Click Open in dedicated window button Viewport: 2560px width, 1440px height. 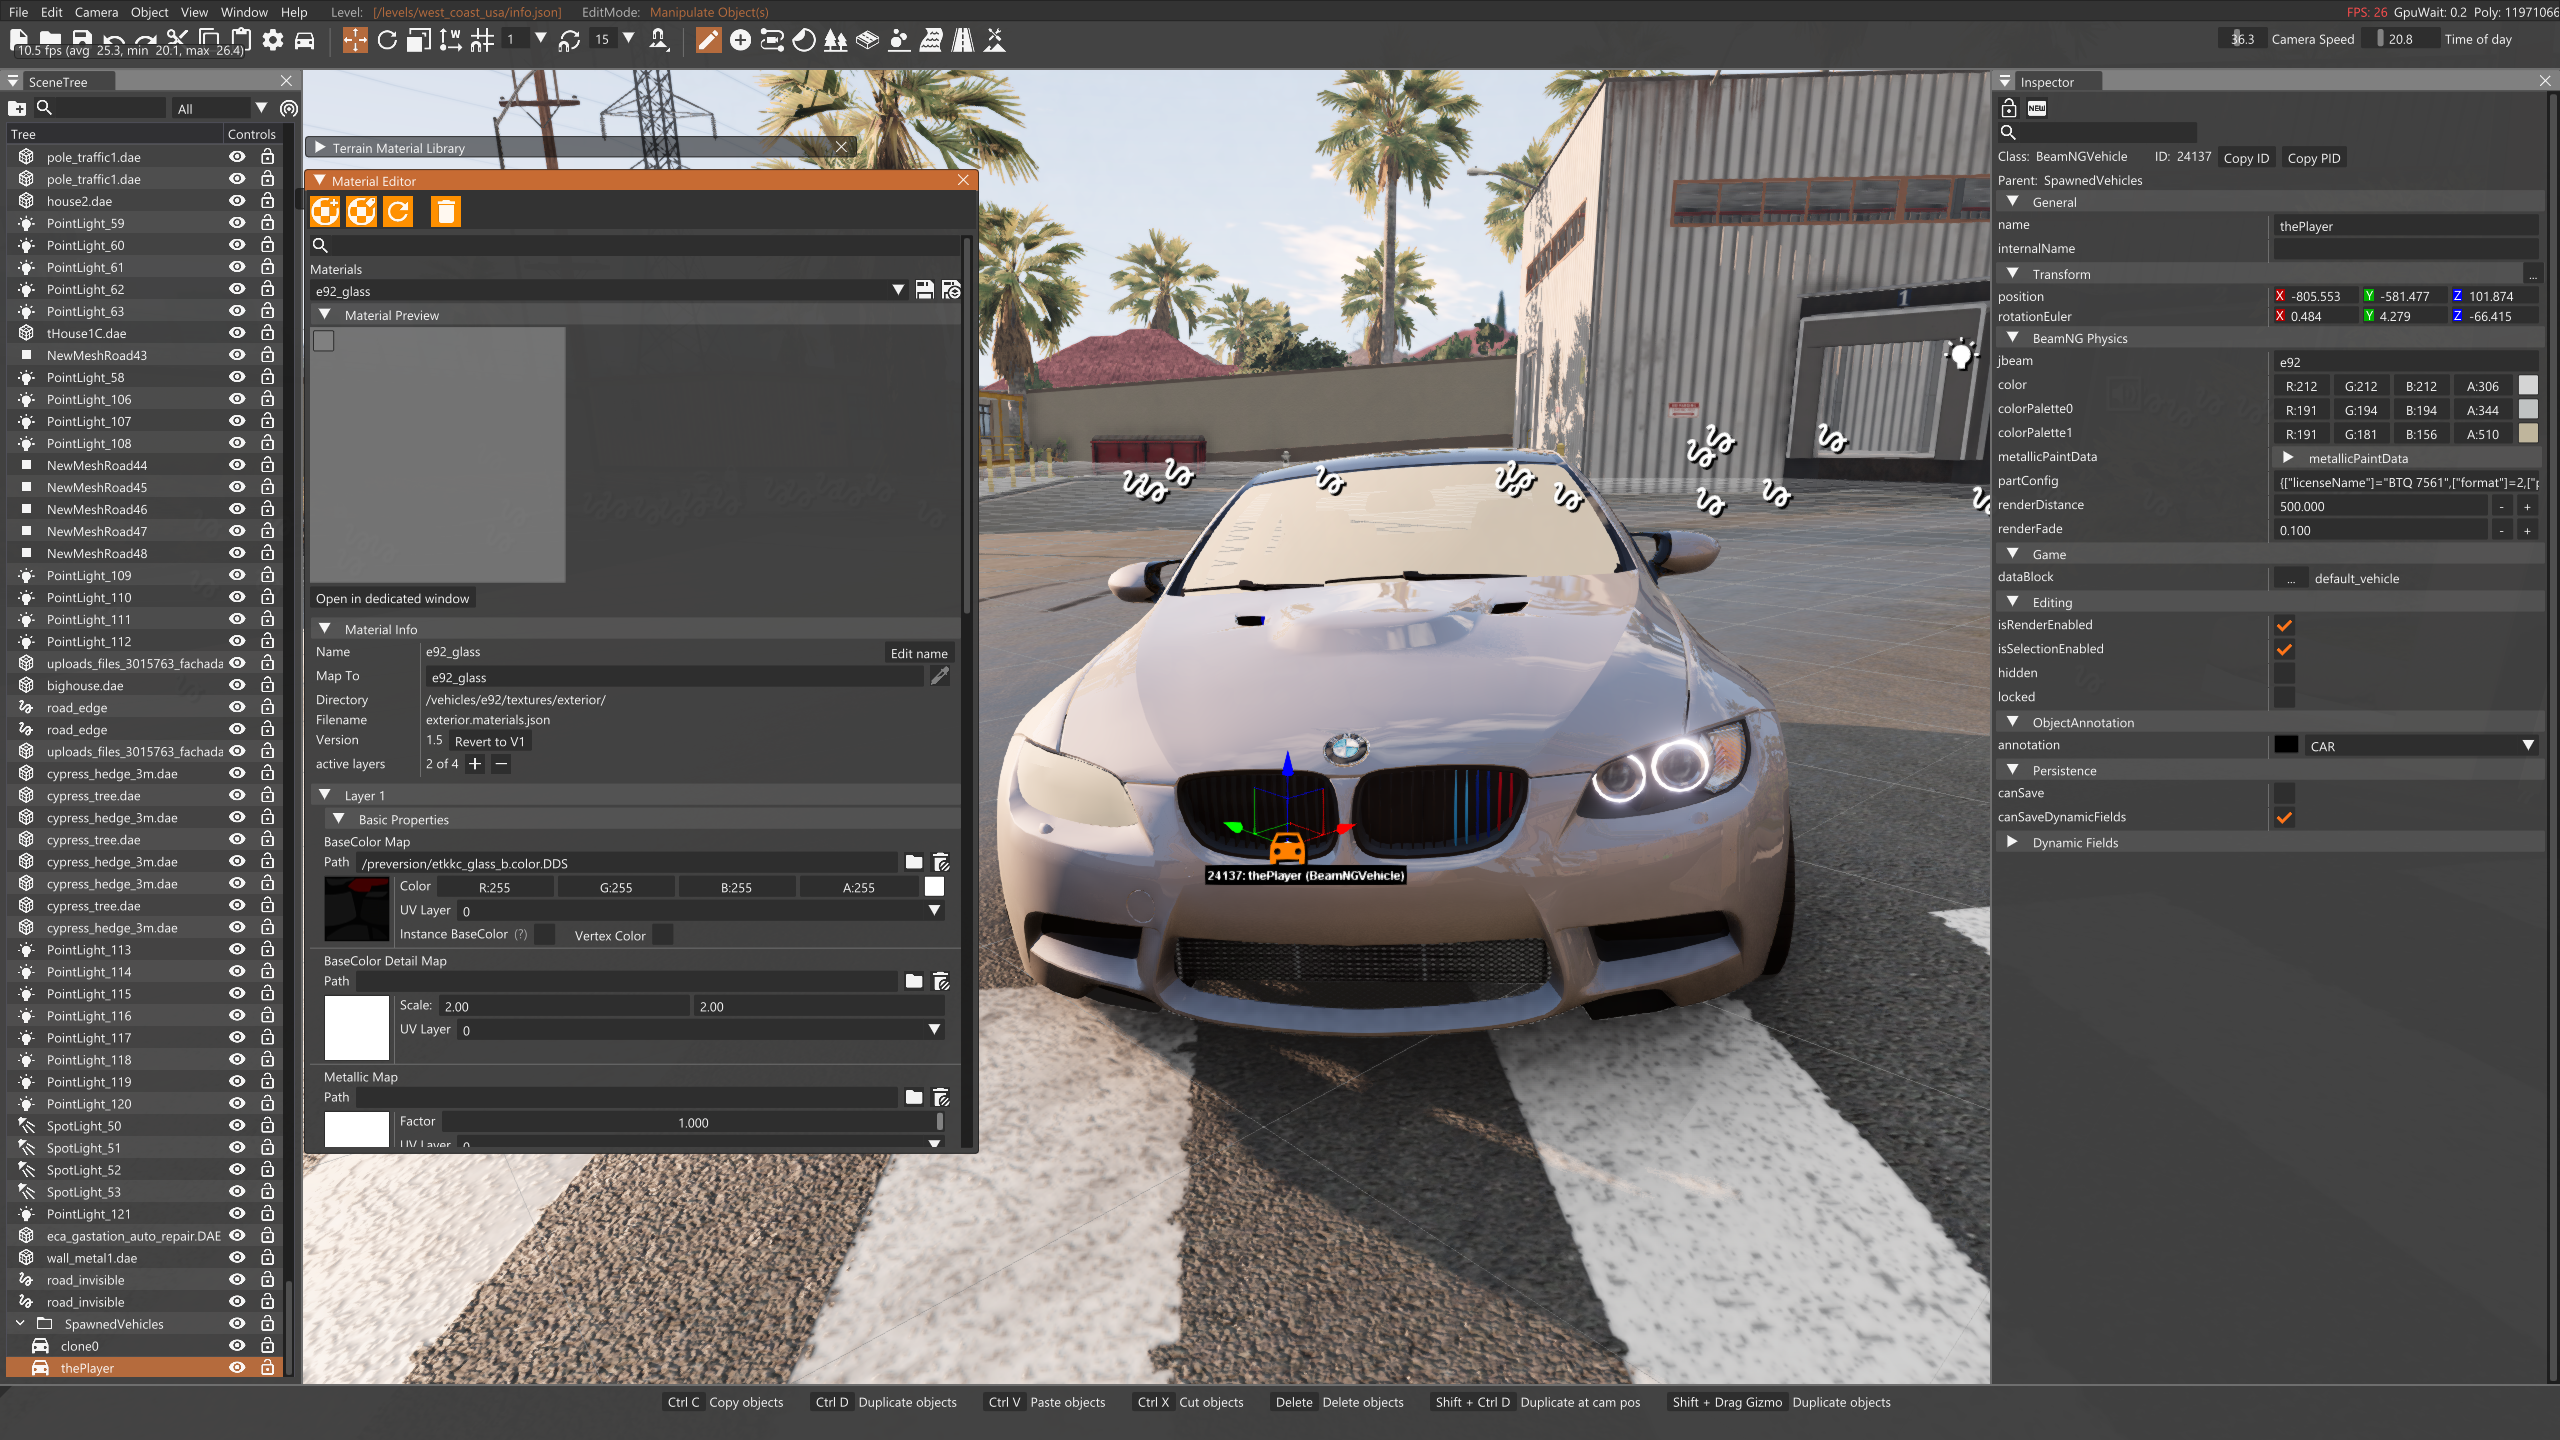(x=392, y=598)
